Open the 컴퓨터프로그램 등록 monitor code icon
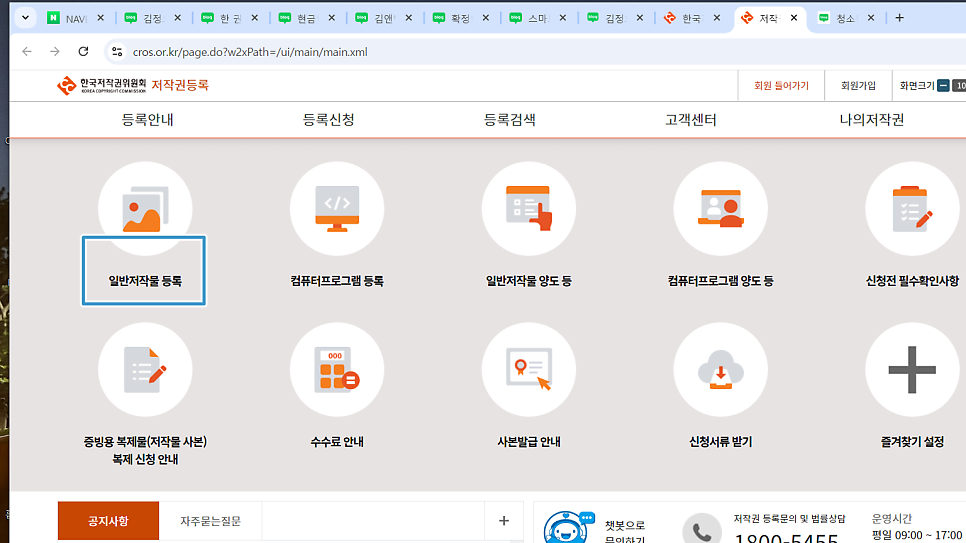This screenshot has height=543, width=966. (337, 209)
